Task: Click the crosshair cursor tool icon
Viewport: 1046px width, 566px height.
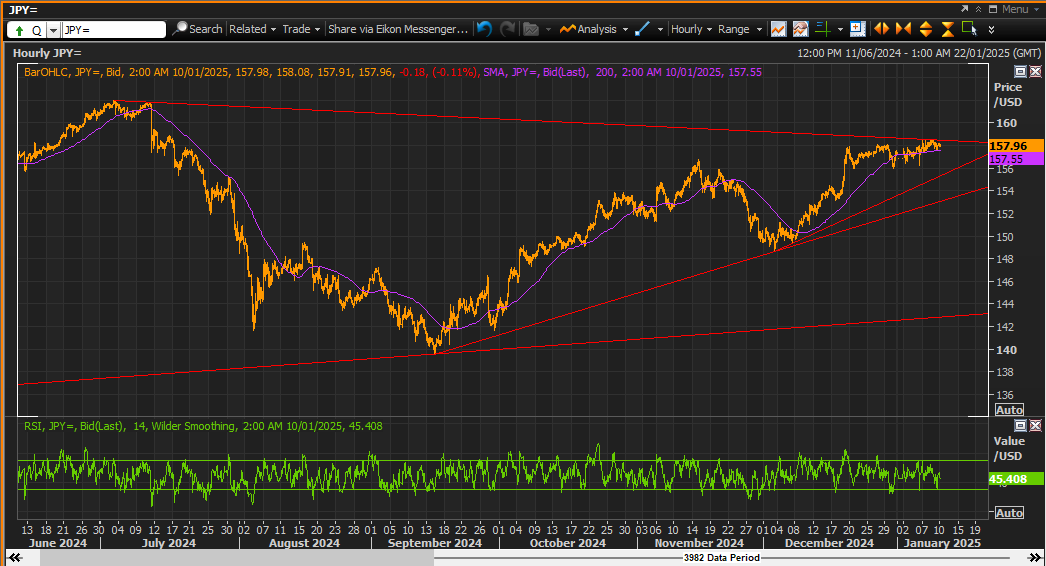Action: (x=823, y=29)
